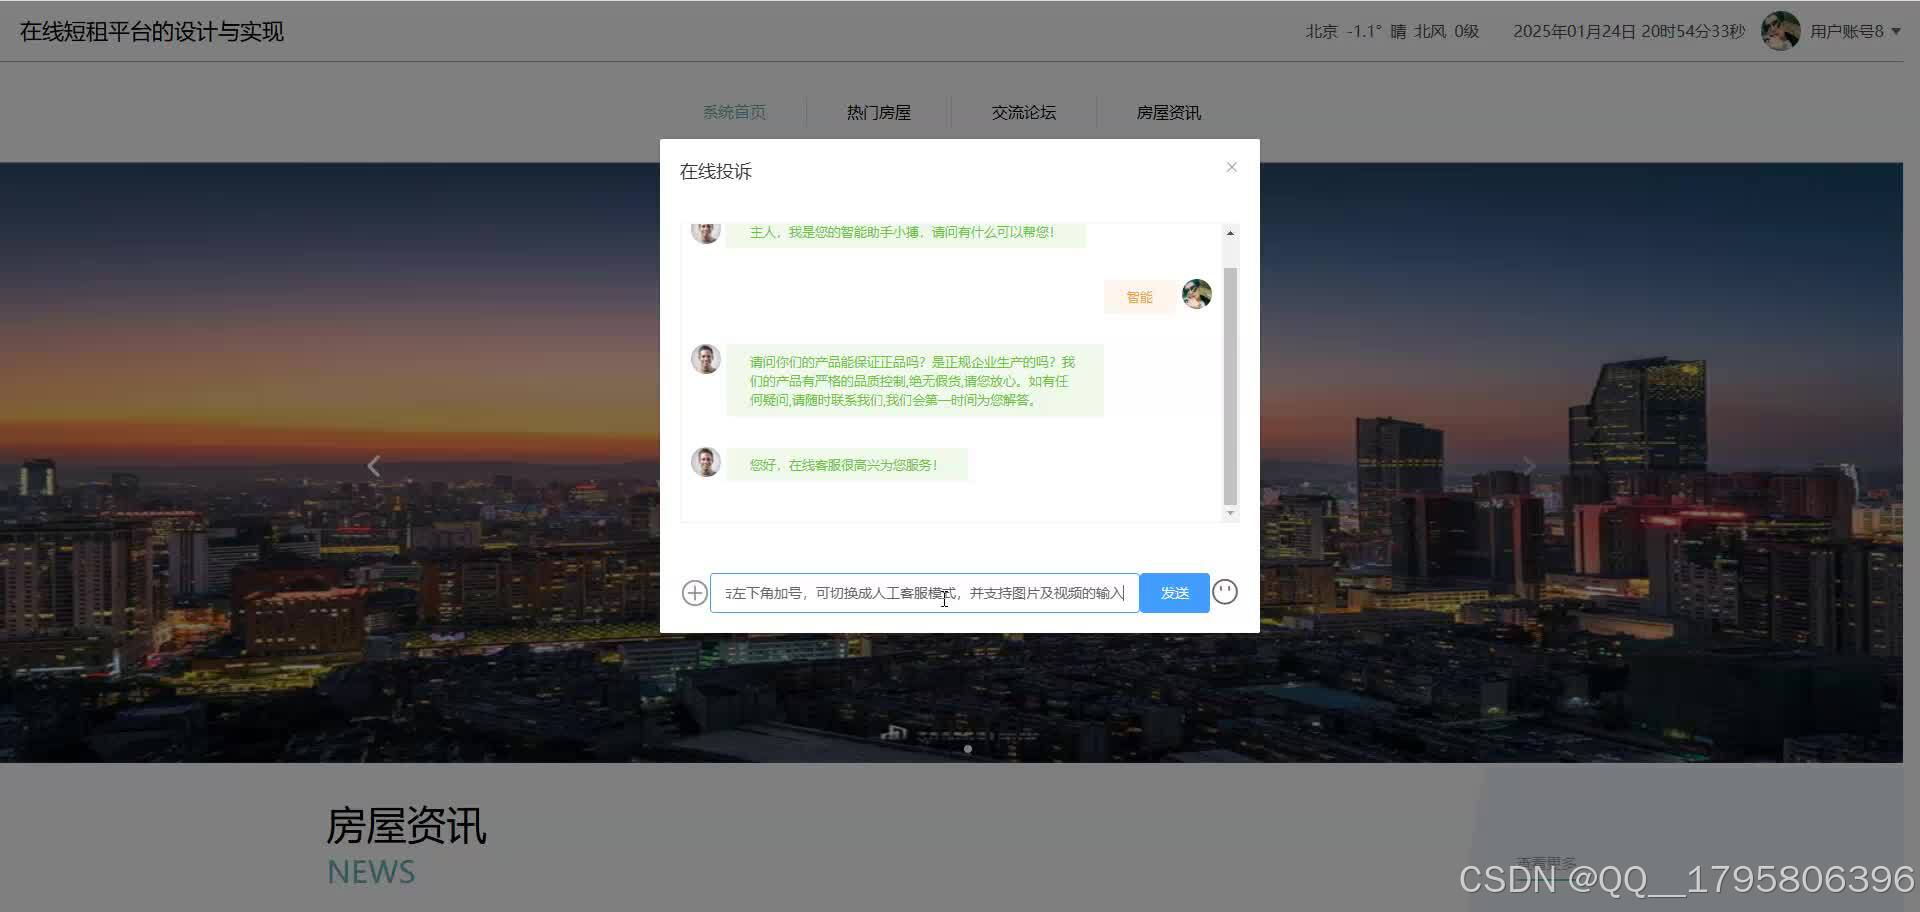Click the carousel previous arrow on the left

(374, 465)
